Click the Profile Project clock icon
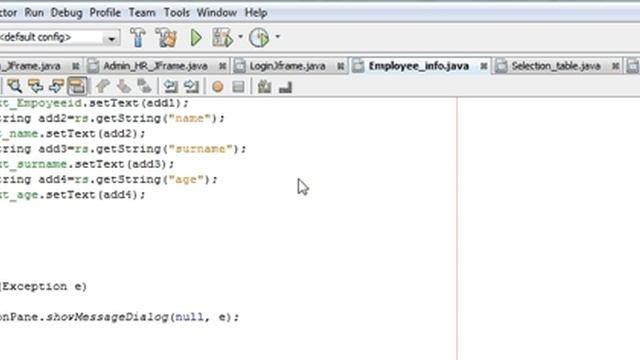 259,38
